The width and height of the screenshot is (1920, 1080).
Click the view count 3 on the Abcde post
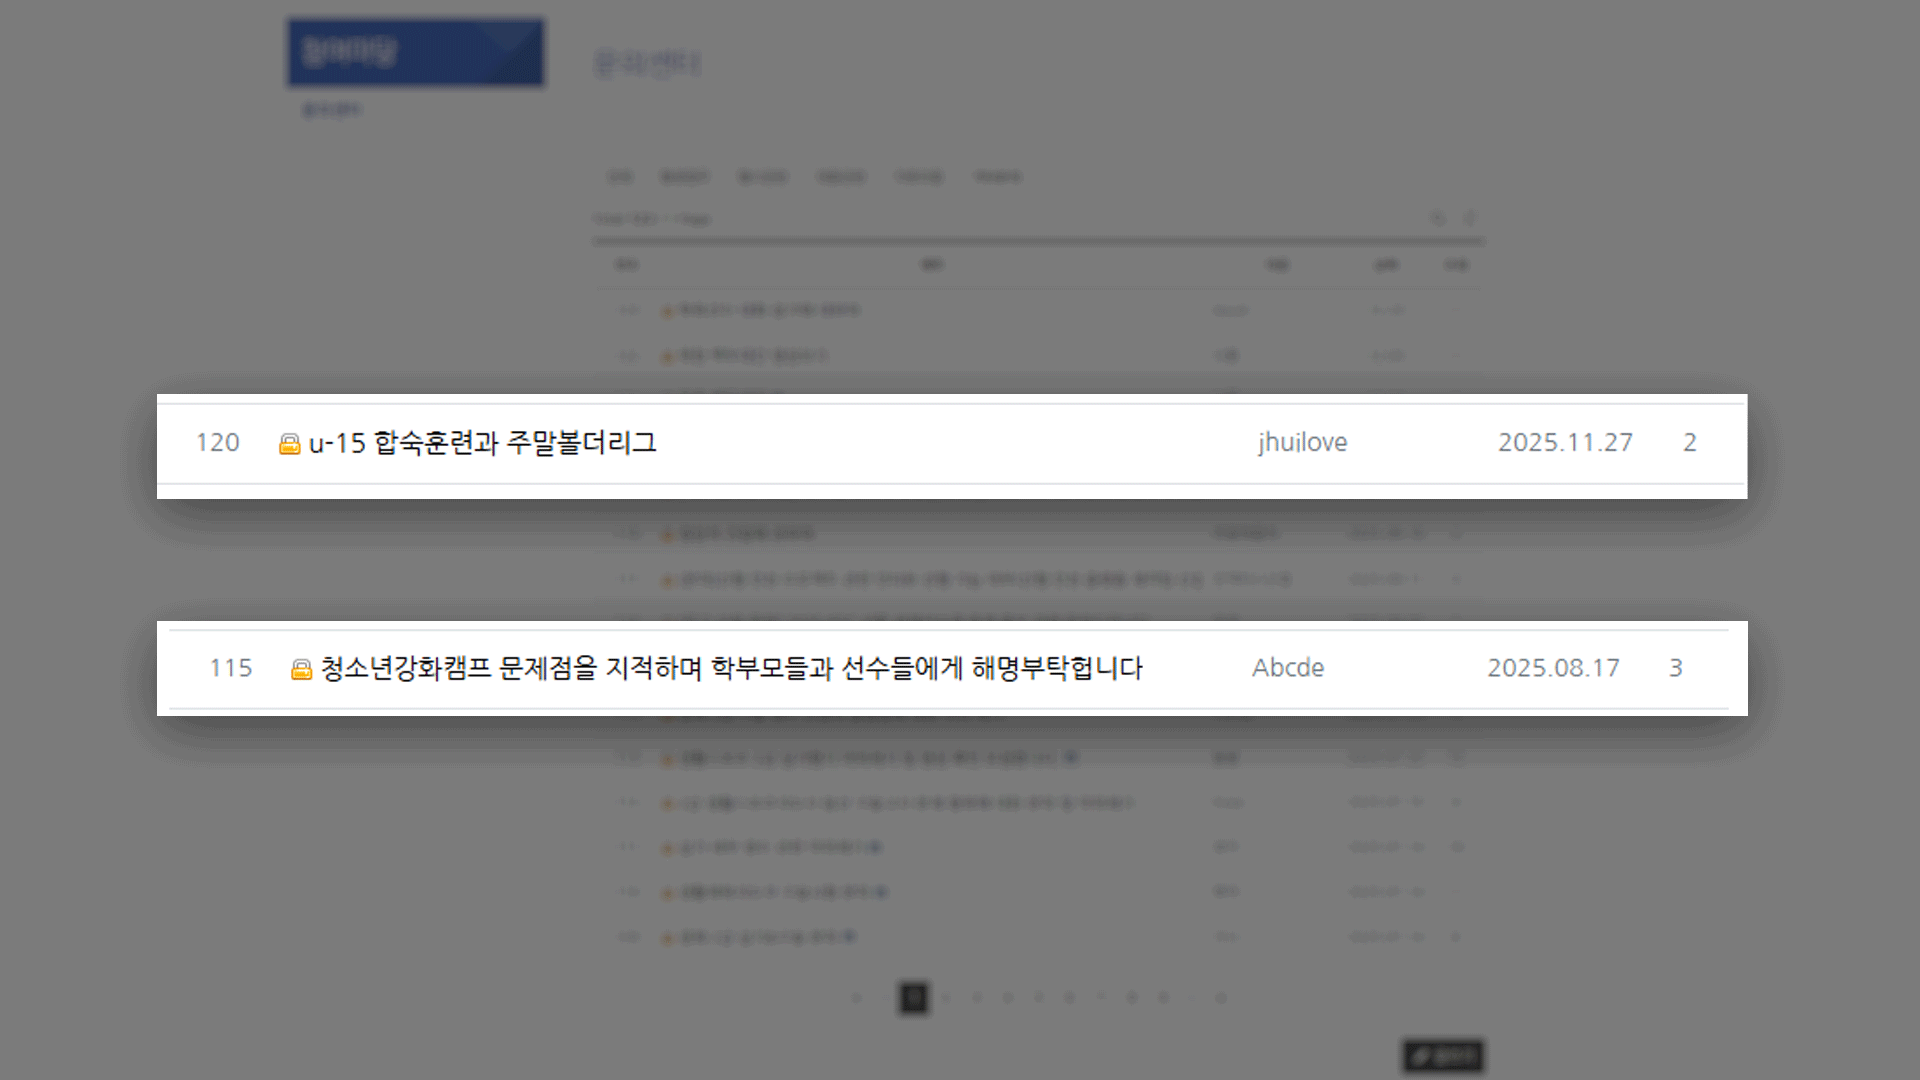pos(1676,668)
